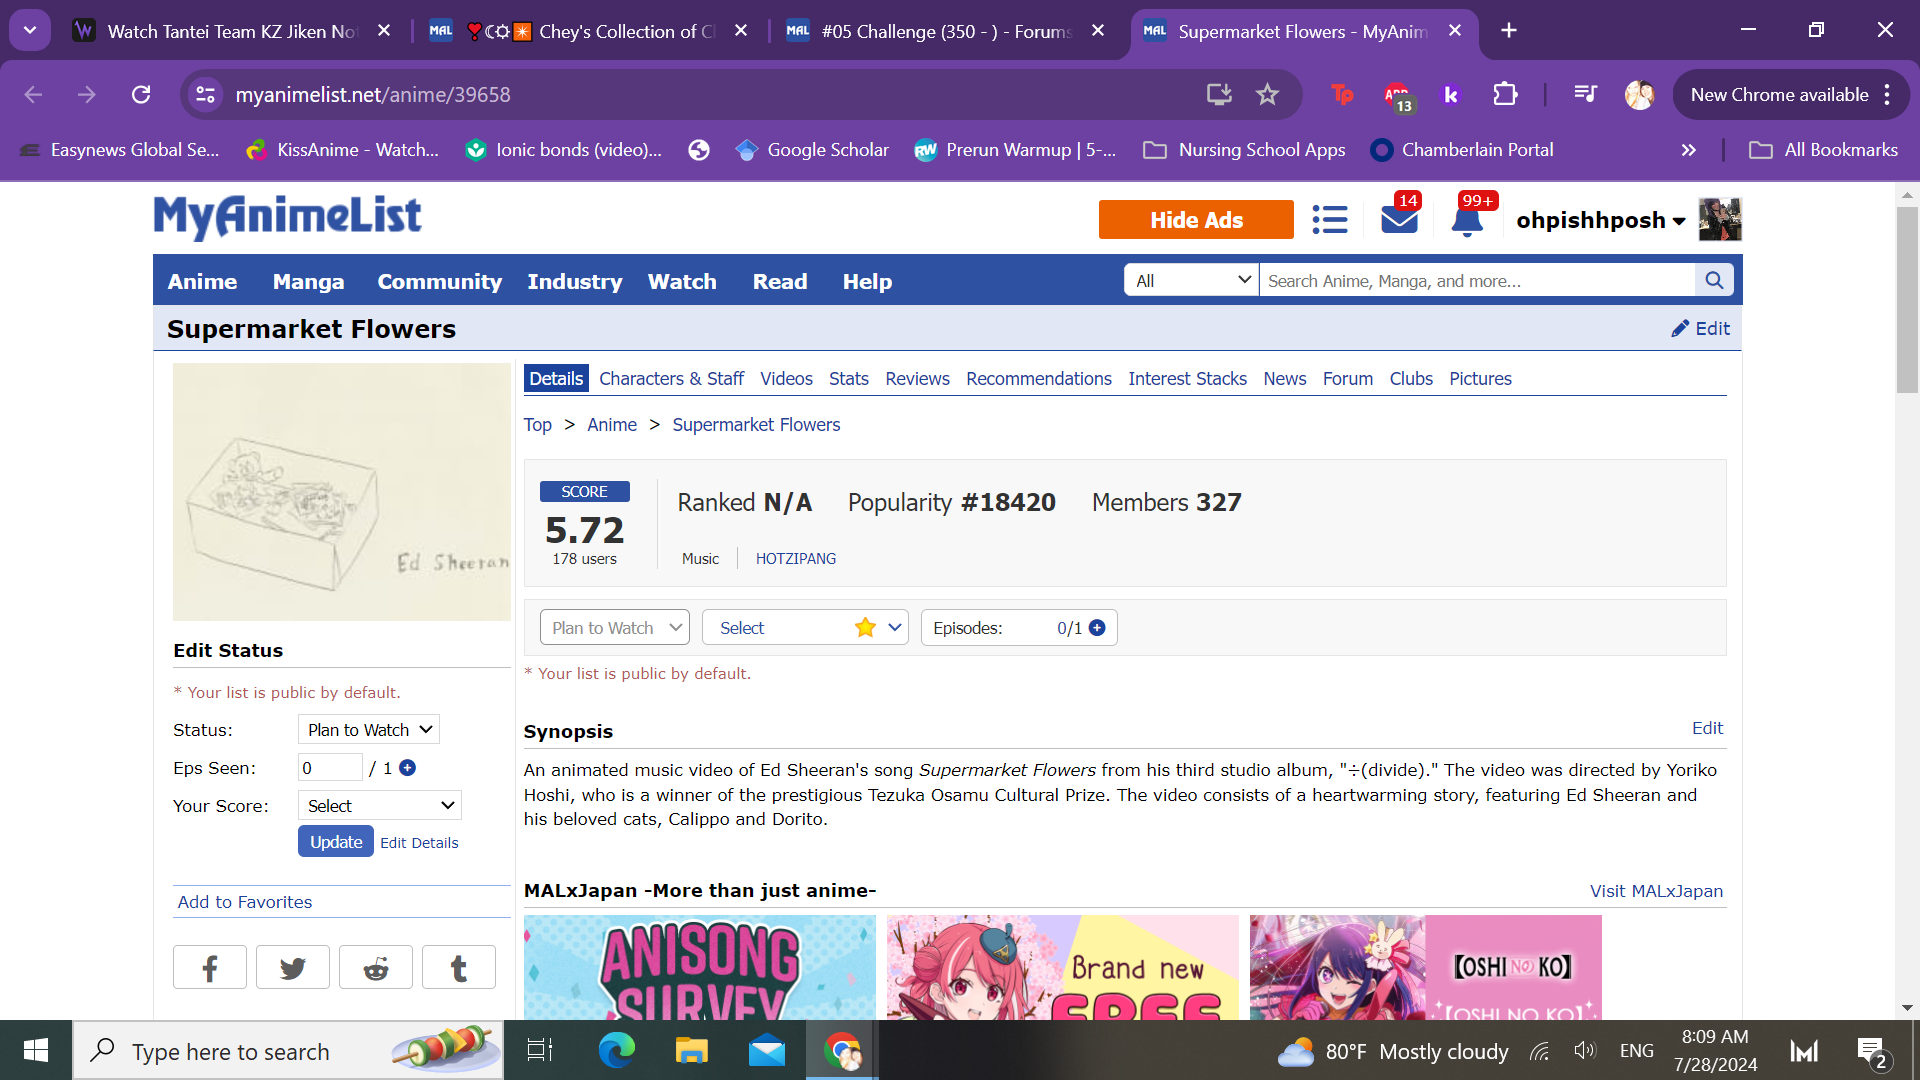Viewport: 1920px width, 1080px height.
Task: Bookmark page with star icon
Action: 1267,95
